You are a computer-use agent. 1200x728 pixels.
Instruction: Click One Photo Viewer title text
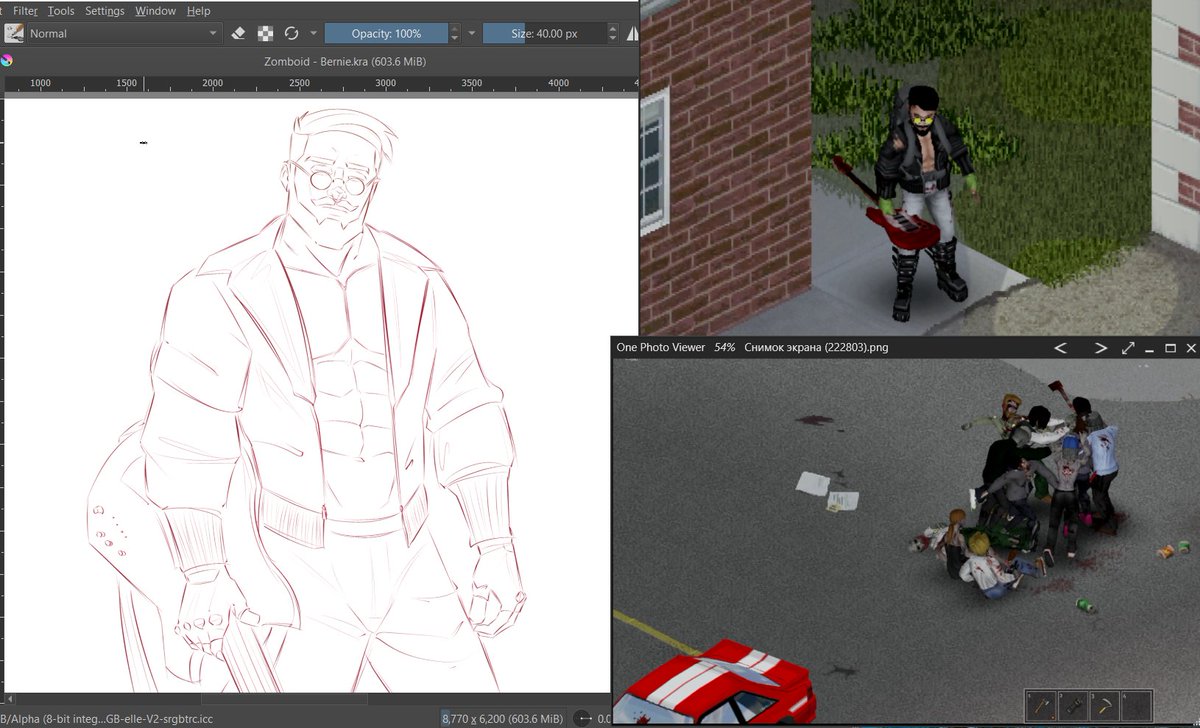coord(660,347)
